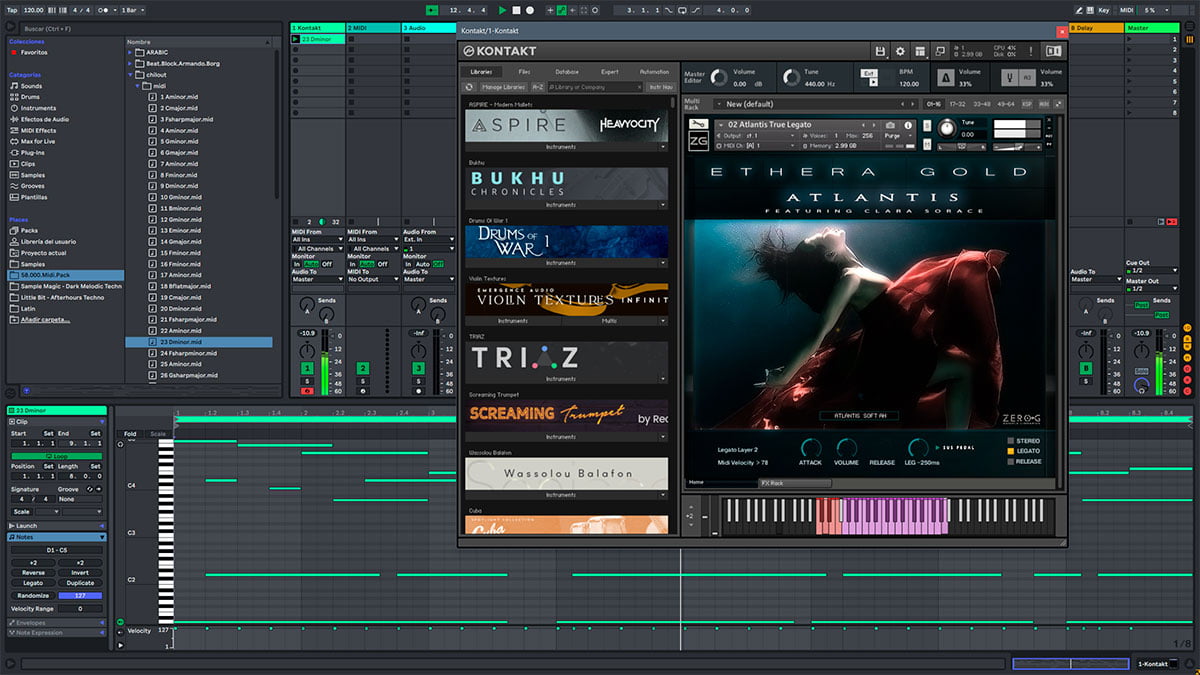Open Kontakt workspace layout icon
The width and height of the screenshot is (1200, 675).
(x=919, y=51)
